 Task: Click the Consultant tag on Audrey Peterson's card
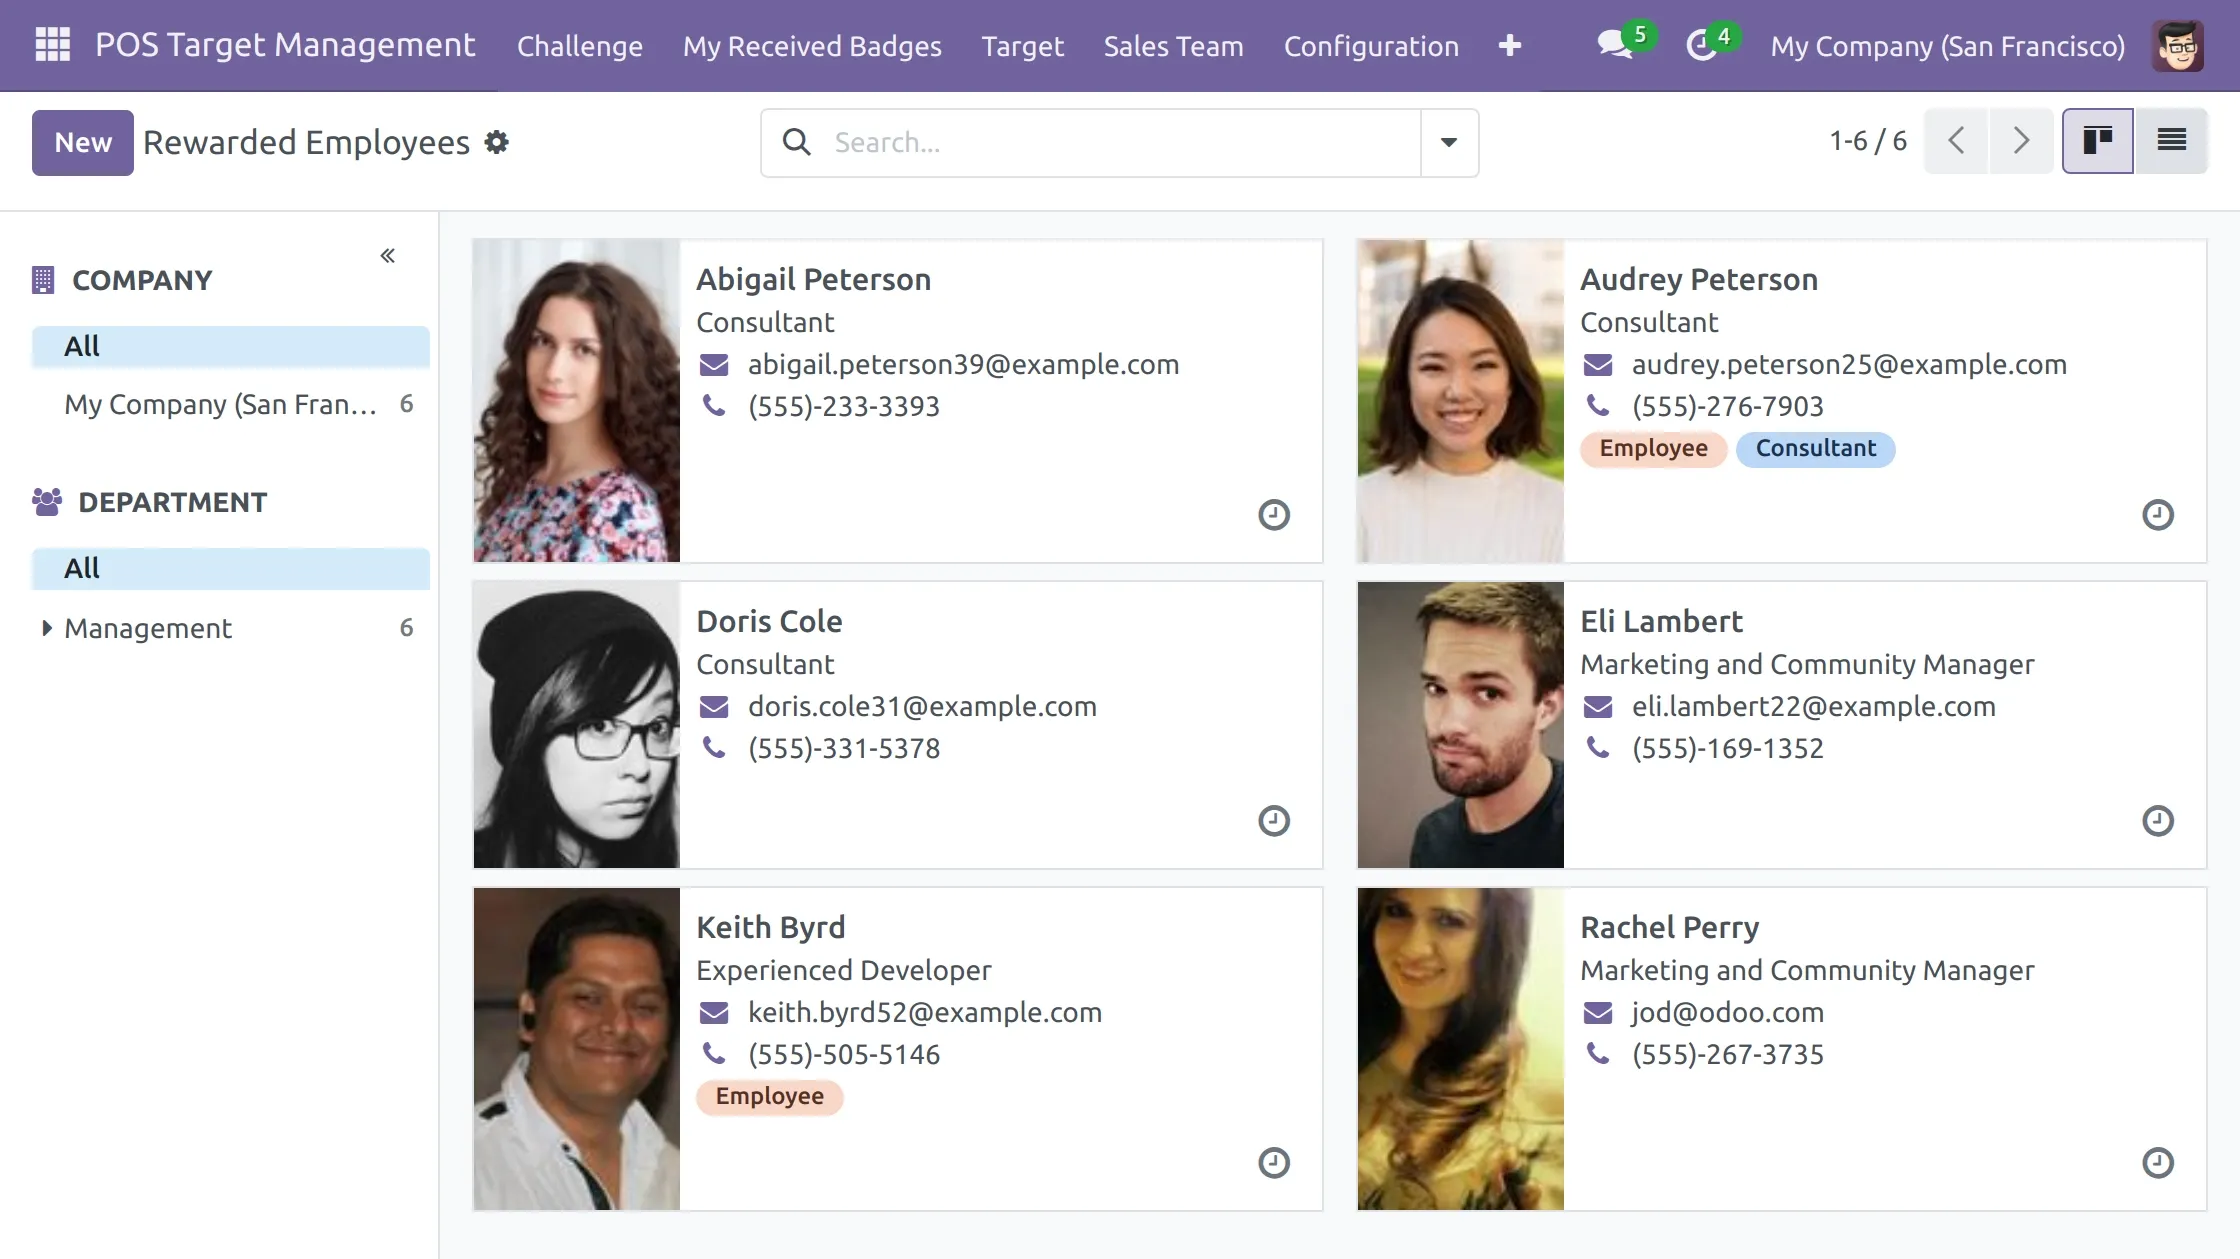click(x=1815, y=448)
